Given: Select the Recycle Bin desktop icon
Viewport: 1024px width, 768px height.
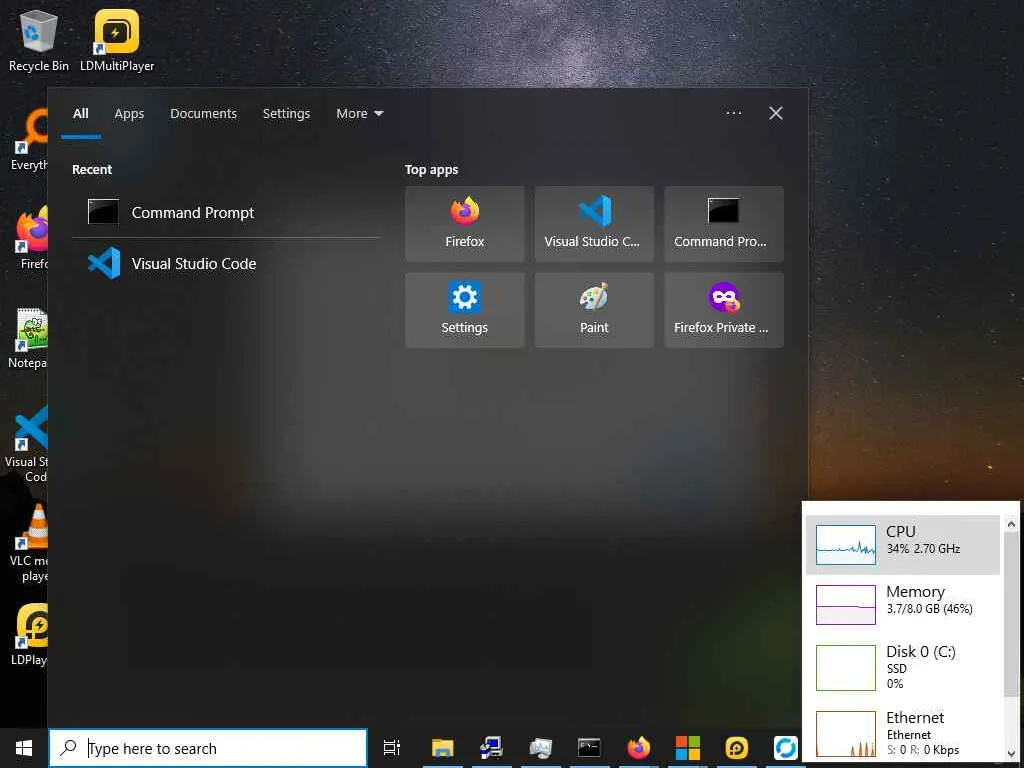Looking at the screenshot, I should (39, 40).
